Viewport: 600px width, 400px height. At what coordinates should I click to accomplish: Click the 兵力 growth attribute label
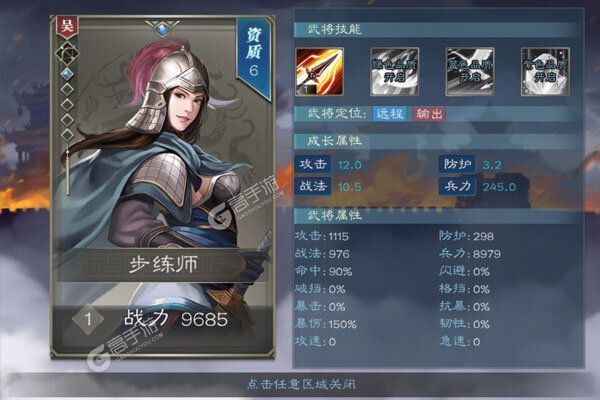coord(457,186)
